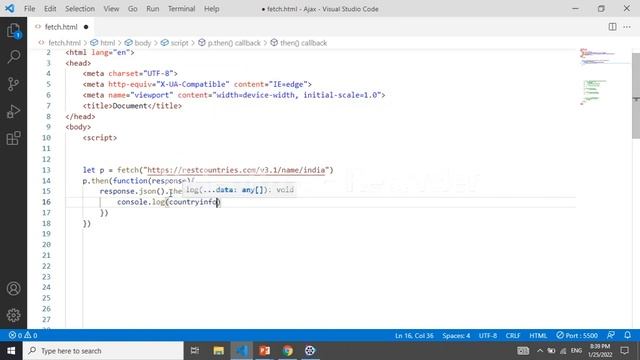The image size is (640, 360).
Task: Open the View menu
Action: pos(111,9)
